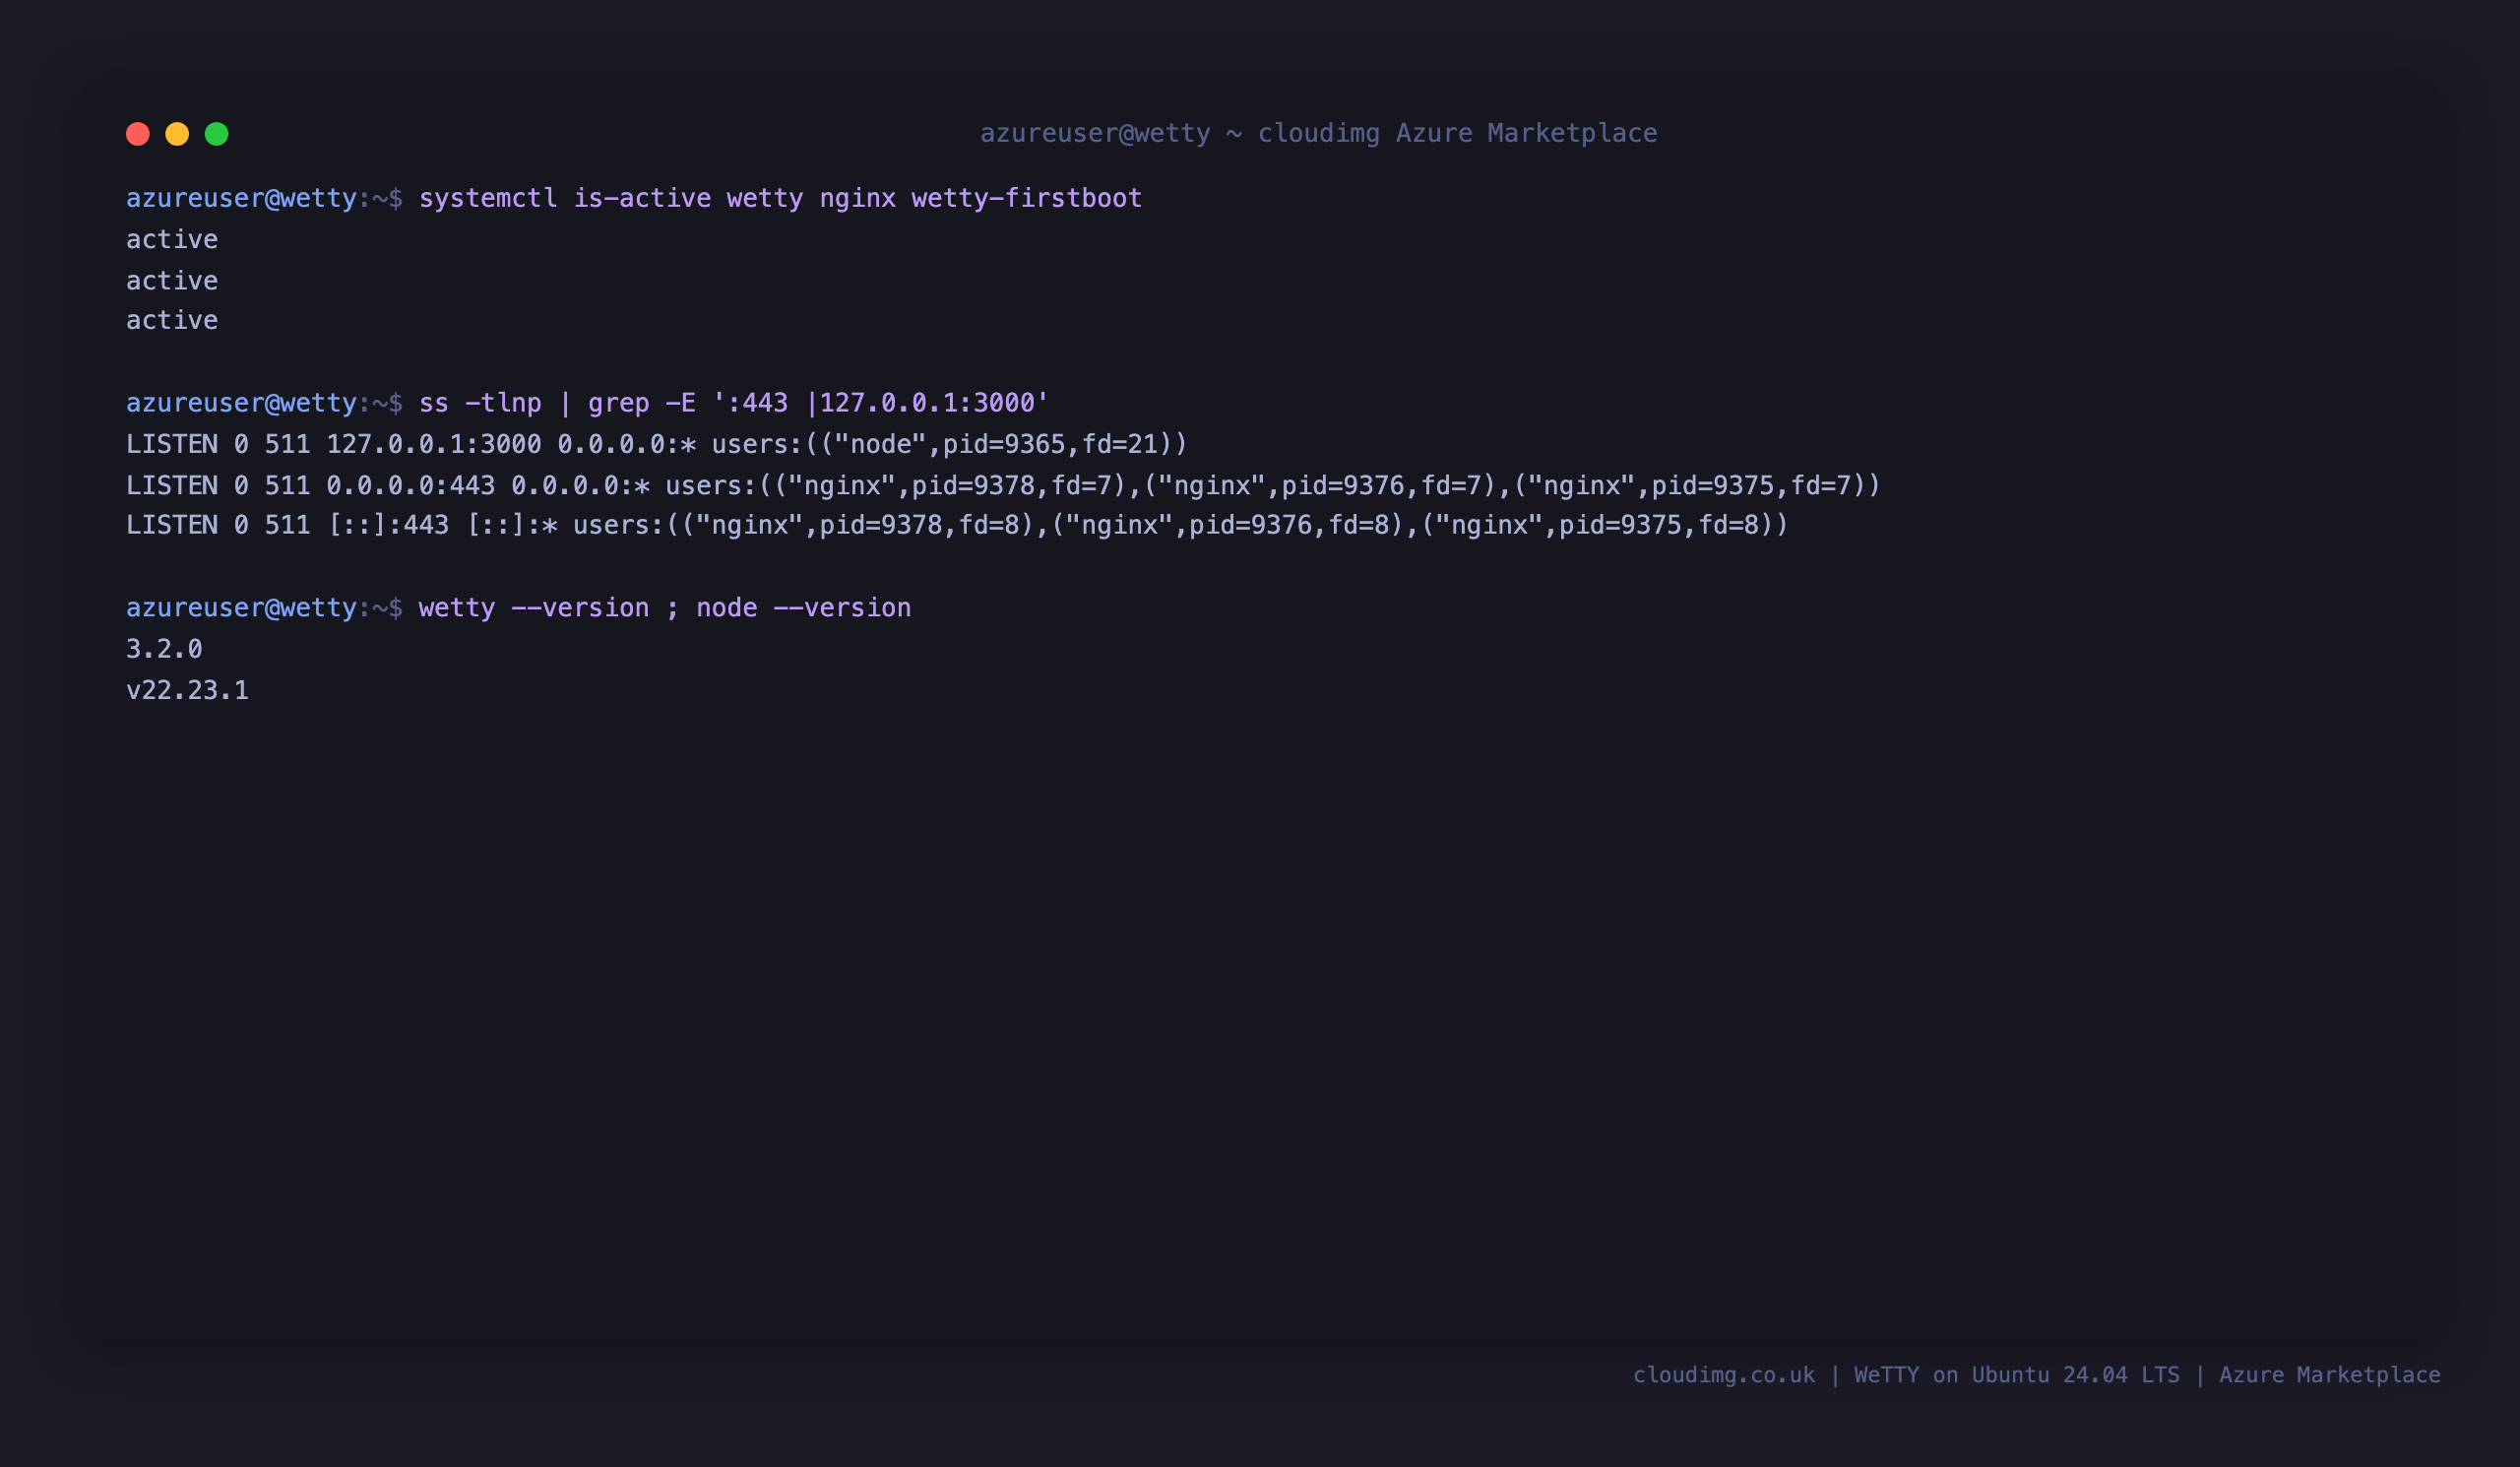The height and width of the screenshot is (1467, 2520).
Task: Click the command 'systemctl is-active wetty nginx wetty-firstboot'
Action: 780,198
